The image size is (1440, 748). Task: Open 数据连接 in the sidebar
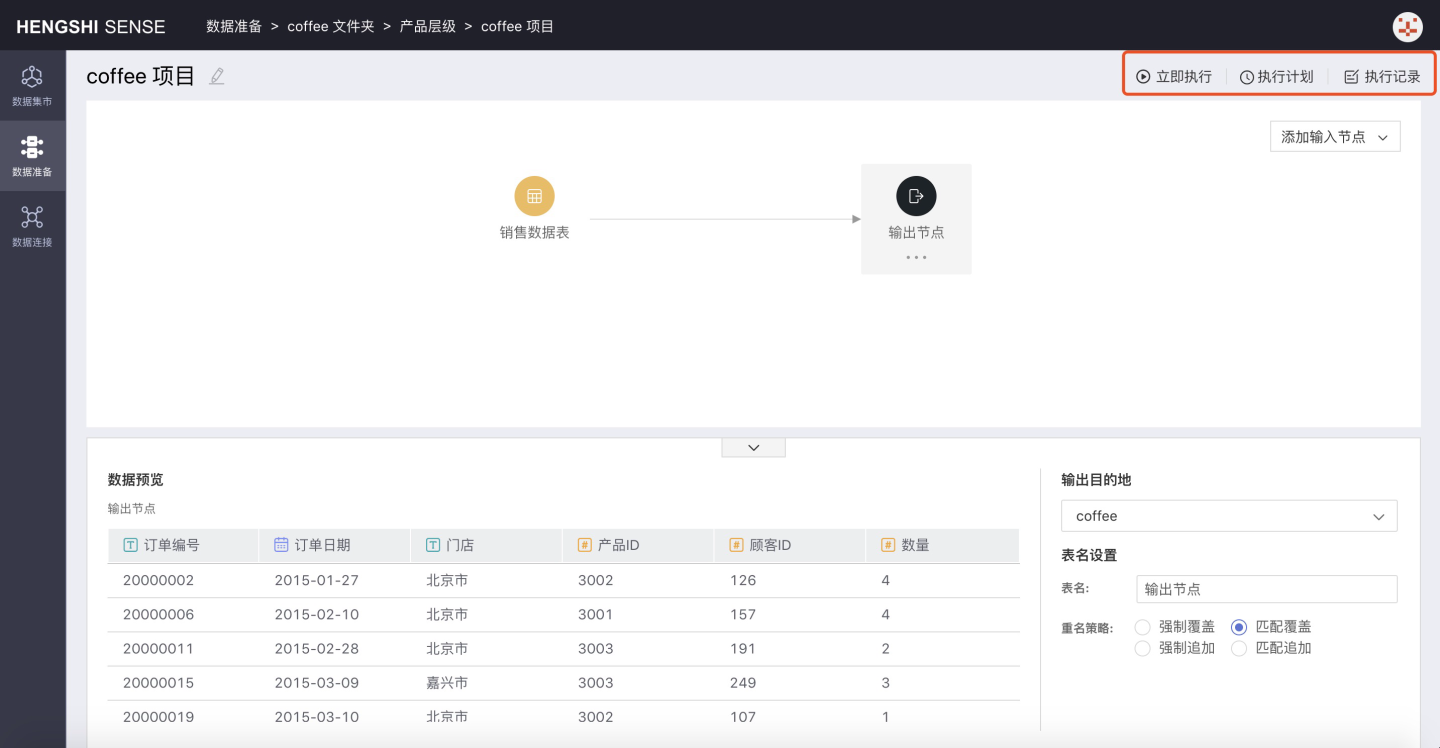(32, 226)
